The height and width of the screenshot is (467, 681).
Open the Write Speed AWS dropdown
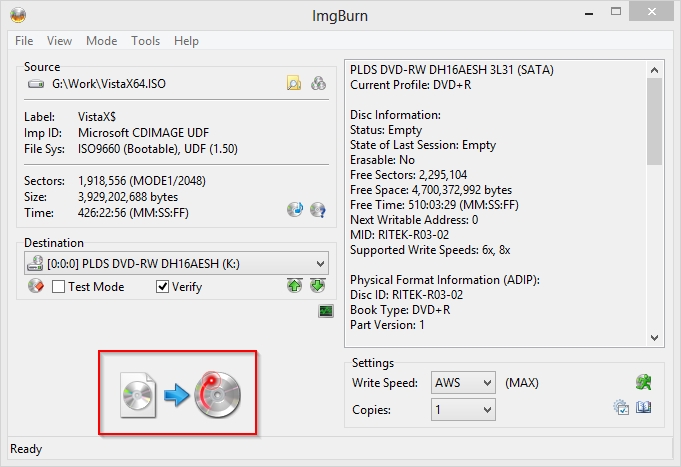pos(463,383)
